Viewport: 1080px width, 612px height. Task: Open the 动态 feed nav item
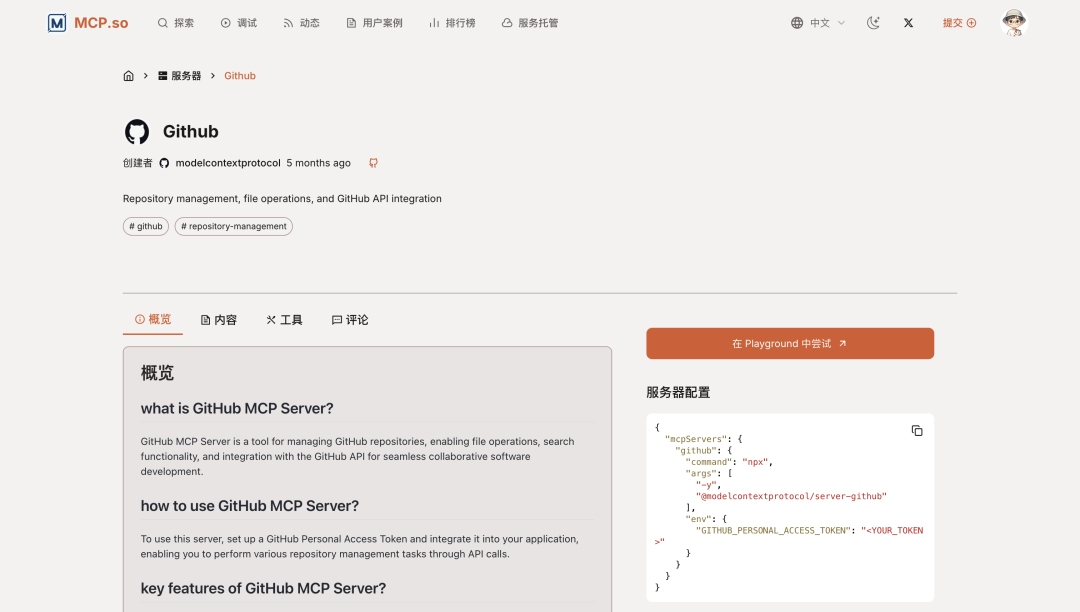click(301, 23)
